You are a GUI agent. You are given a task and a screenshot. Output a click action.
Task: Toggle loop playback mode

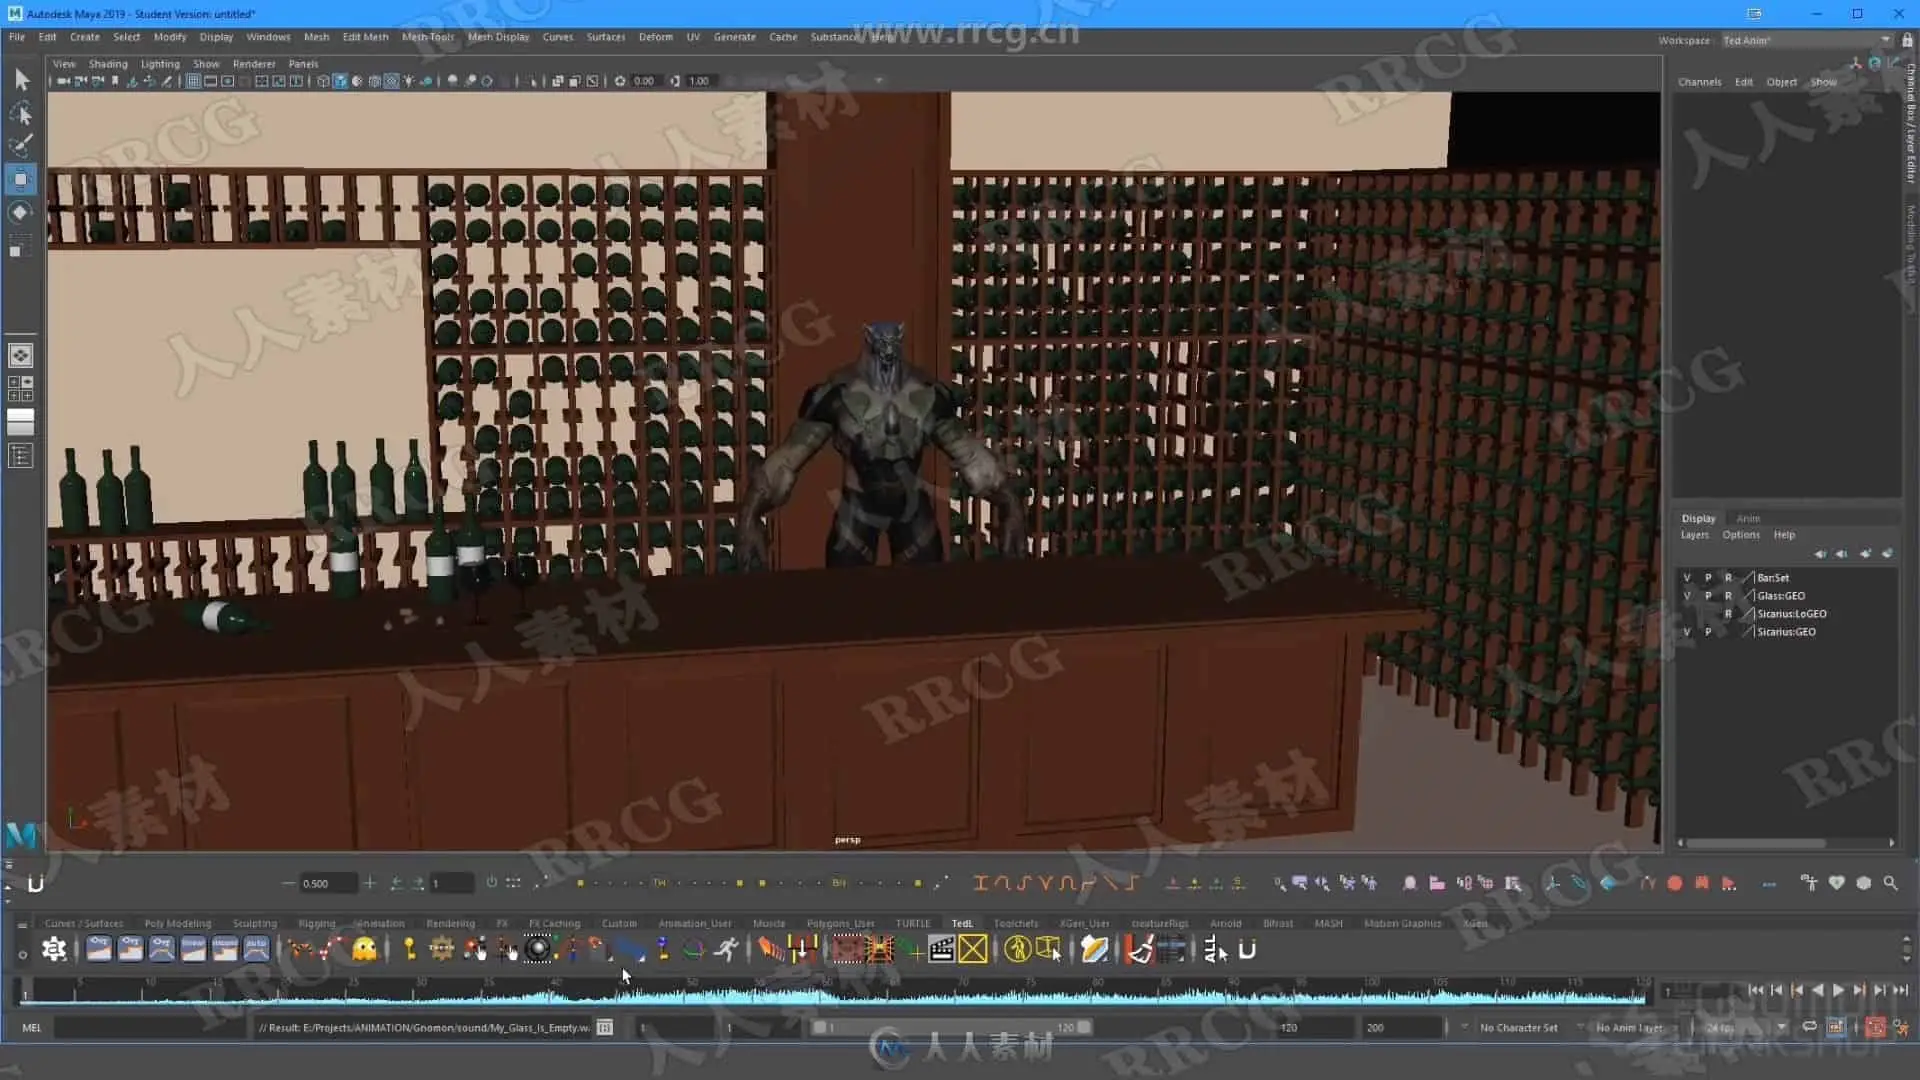1809,1027
